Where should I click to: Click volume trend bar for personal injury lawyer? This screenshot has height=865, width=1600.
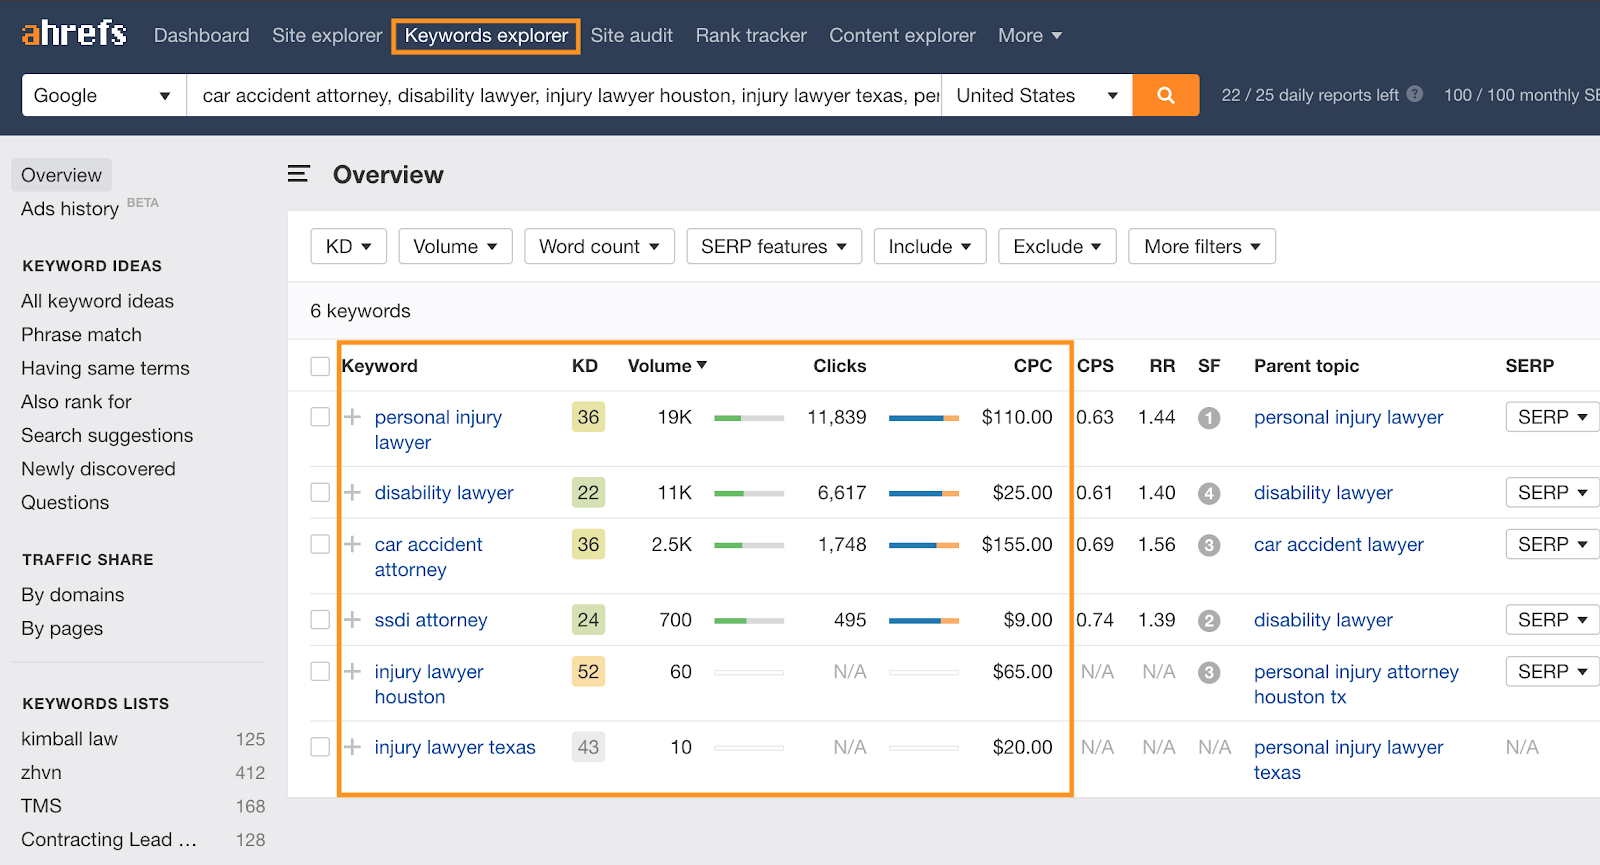point(749,418)
